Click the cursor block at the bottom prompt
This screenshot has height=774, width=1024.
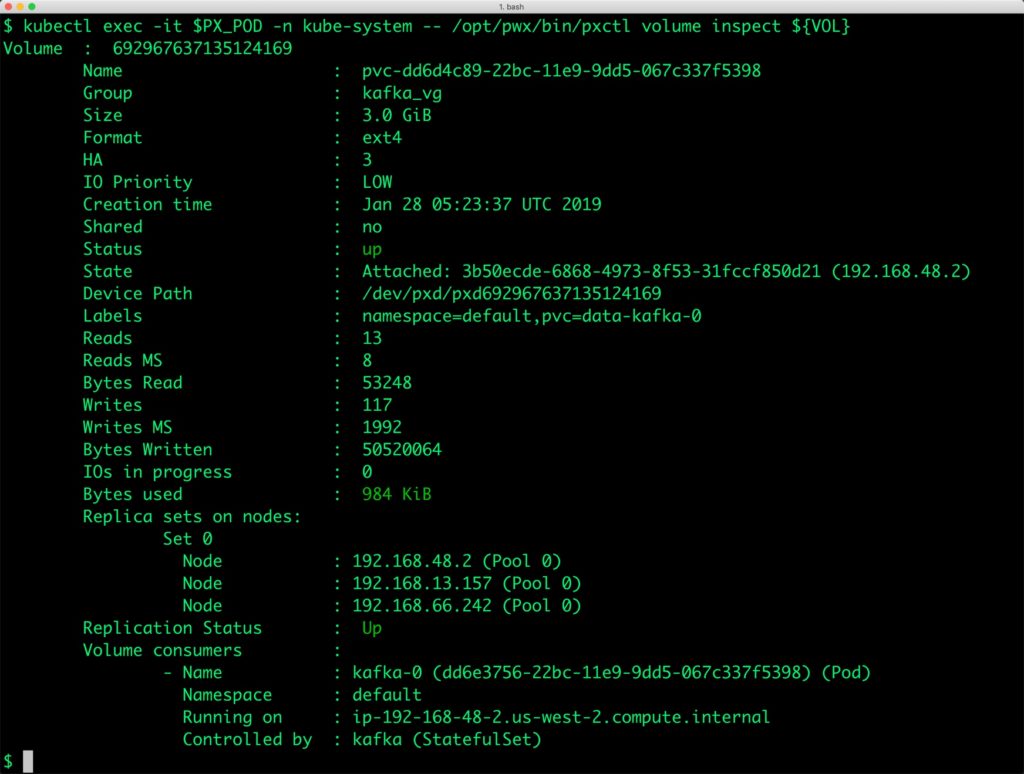pyautogui.click(x=28, y=761)
